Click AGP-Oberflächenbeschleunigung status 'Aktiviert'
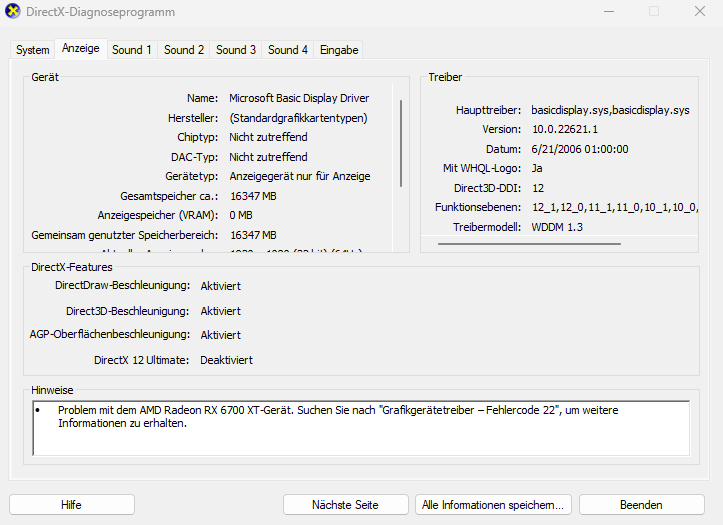The image size is (723, 525). (x=221, y=335)
